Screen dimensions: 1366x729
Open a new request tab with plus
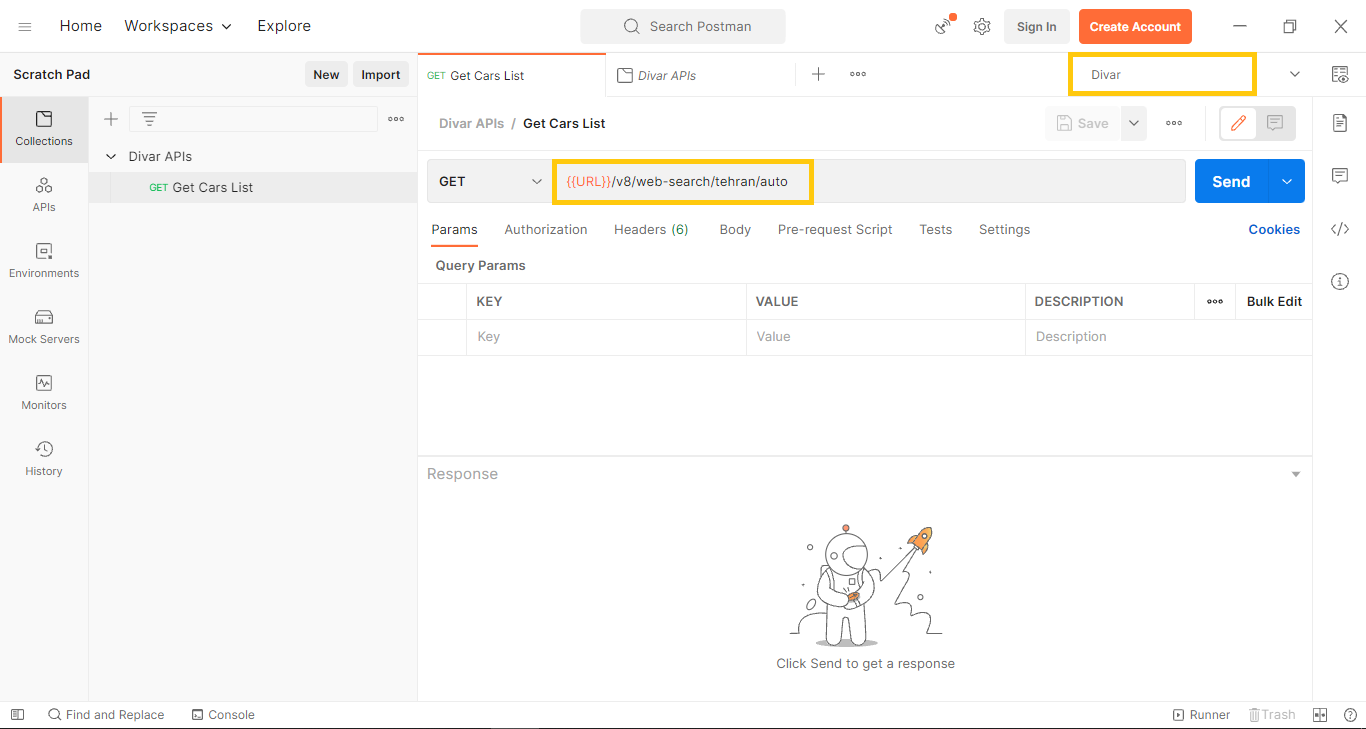(x=818, y=74)
